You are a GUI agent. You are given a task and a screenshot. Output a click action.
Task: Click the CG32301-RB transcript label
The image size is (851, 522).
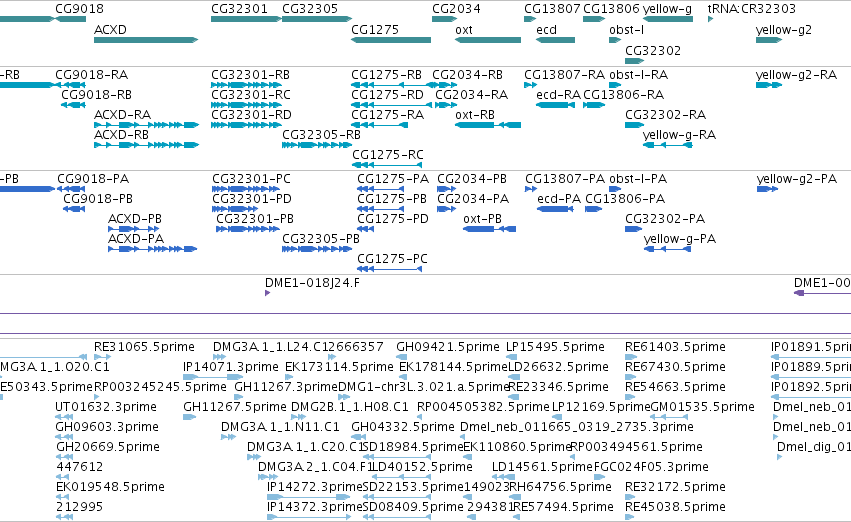(x=251, y=75)
